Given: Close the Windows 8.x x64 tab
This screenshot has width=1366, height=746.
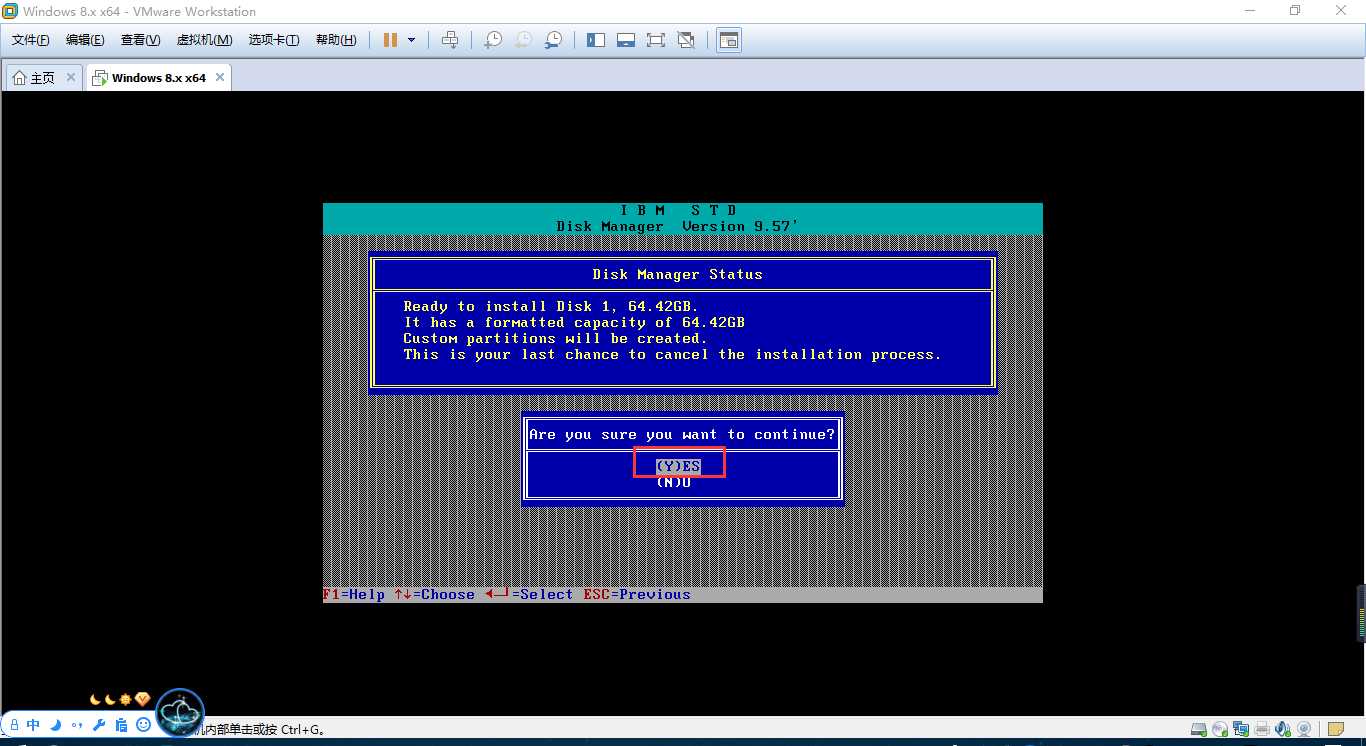Looking at the screenshot, I should click(220, 77).
